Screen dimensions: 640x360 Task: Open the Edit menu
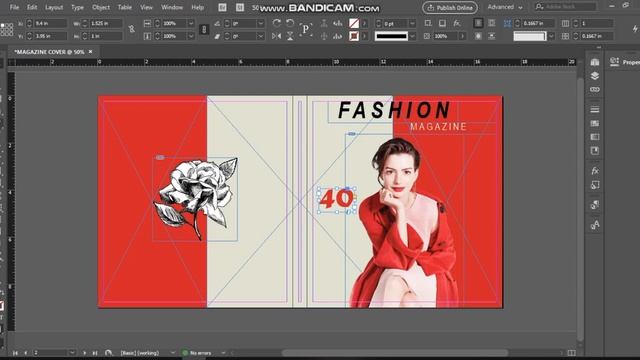32,7
